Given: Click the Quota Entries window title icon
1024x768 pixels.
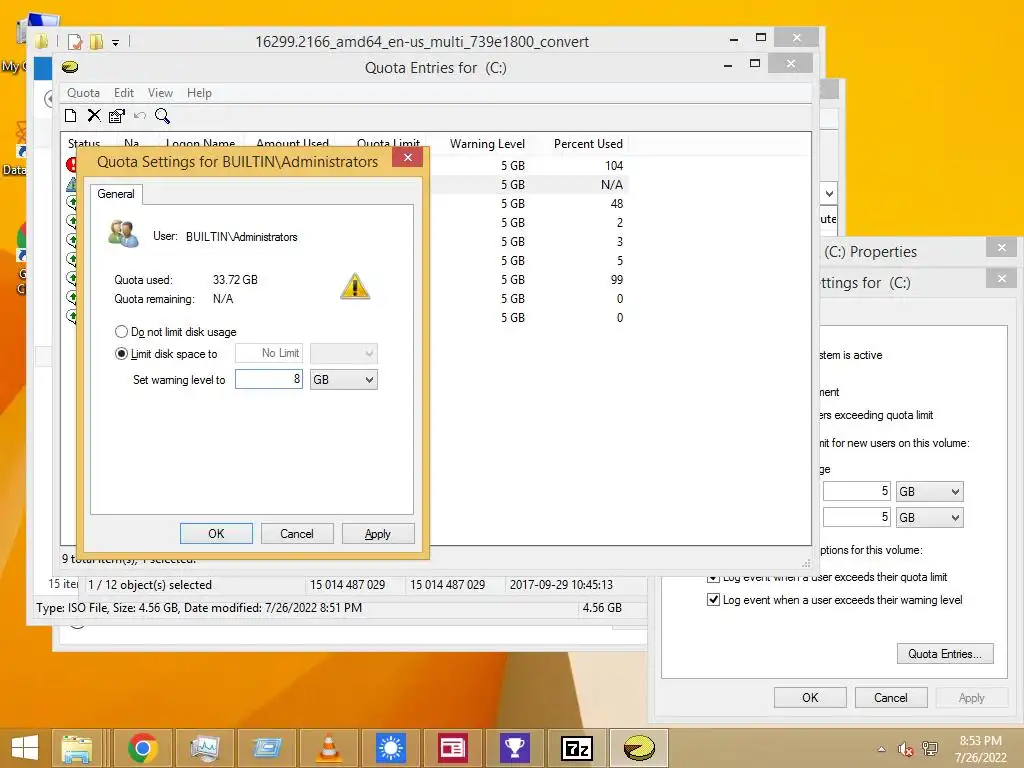Looking at the screenshot, I should point(70,67).
